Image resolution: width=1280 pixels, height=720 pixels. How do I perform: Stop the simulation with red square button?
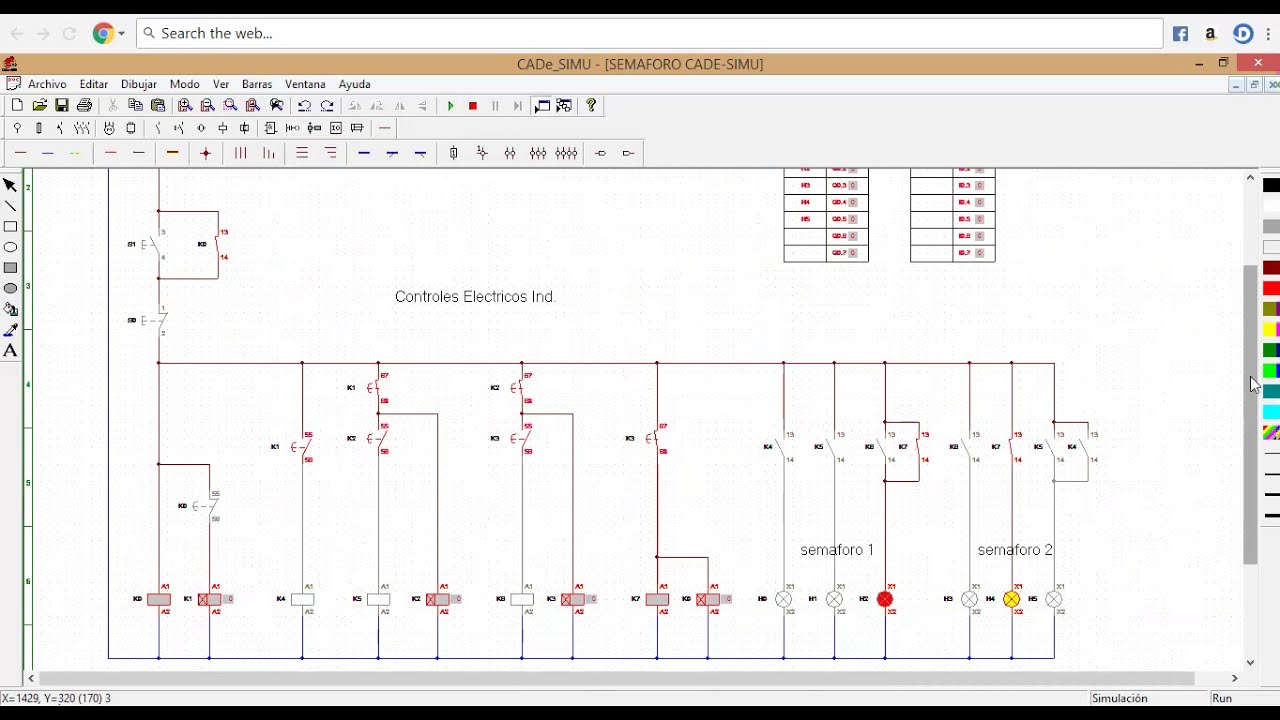pyautogui.click(x=473, y=105)
